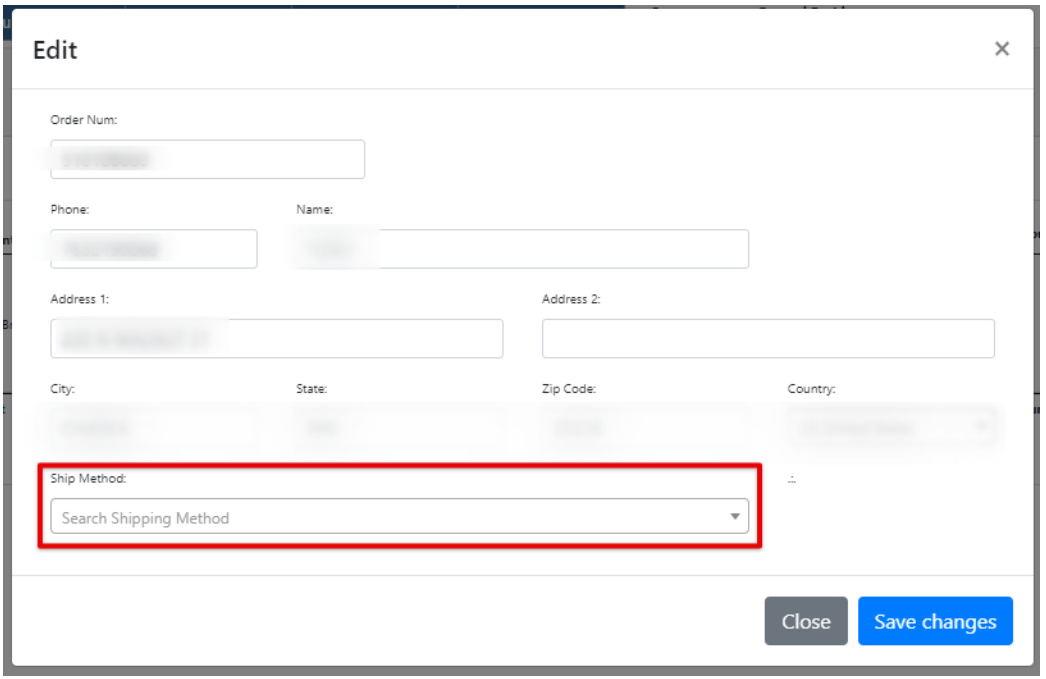Click the Save changes button
The image size is (1046, 679).
point(935,621)
